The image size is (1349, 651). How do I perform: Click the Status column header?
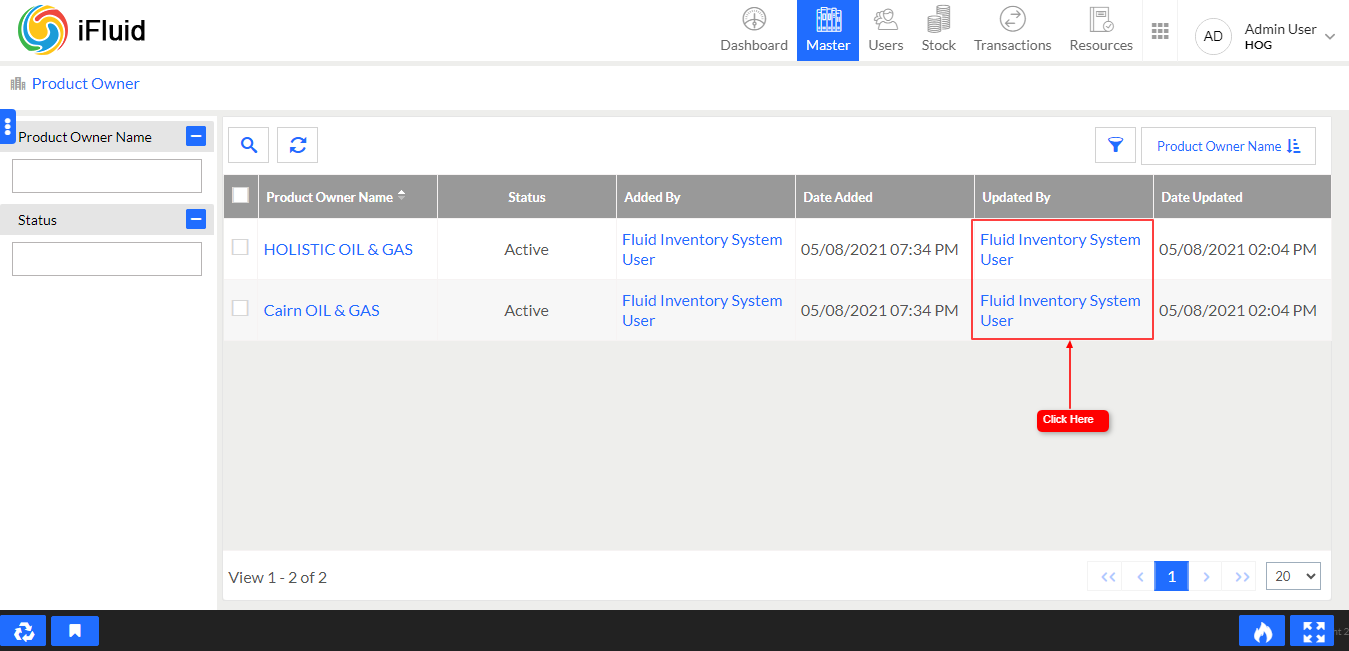pyautogui.click(x=527, y=197)
